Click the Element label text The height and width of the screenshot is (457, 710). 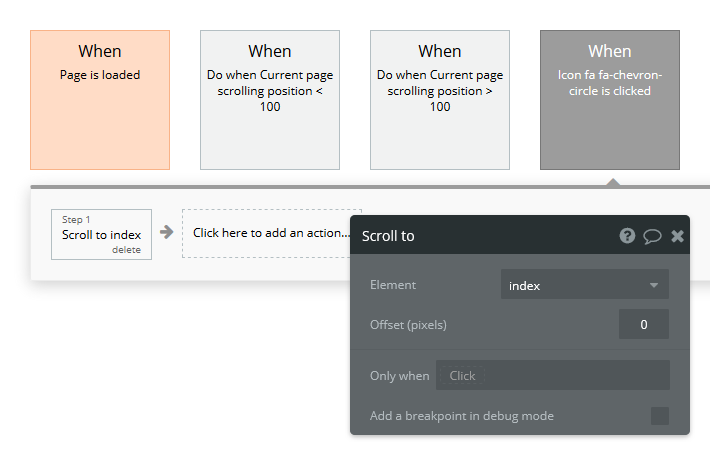coord(393,285)
